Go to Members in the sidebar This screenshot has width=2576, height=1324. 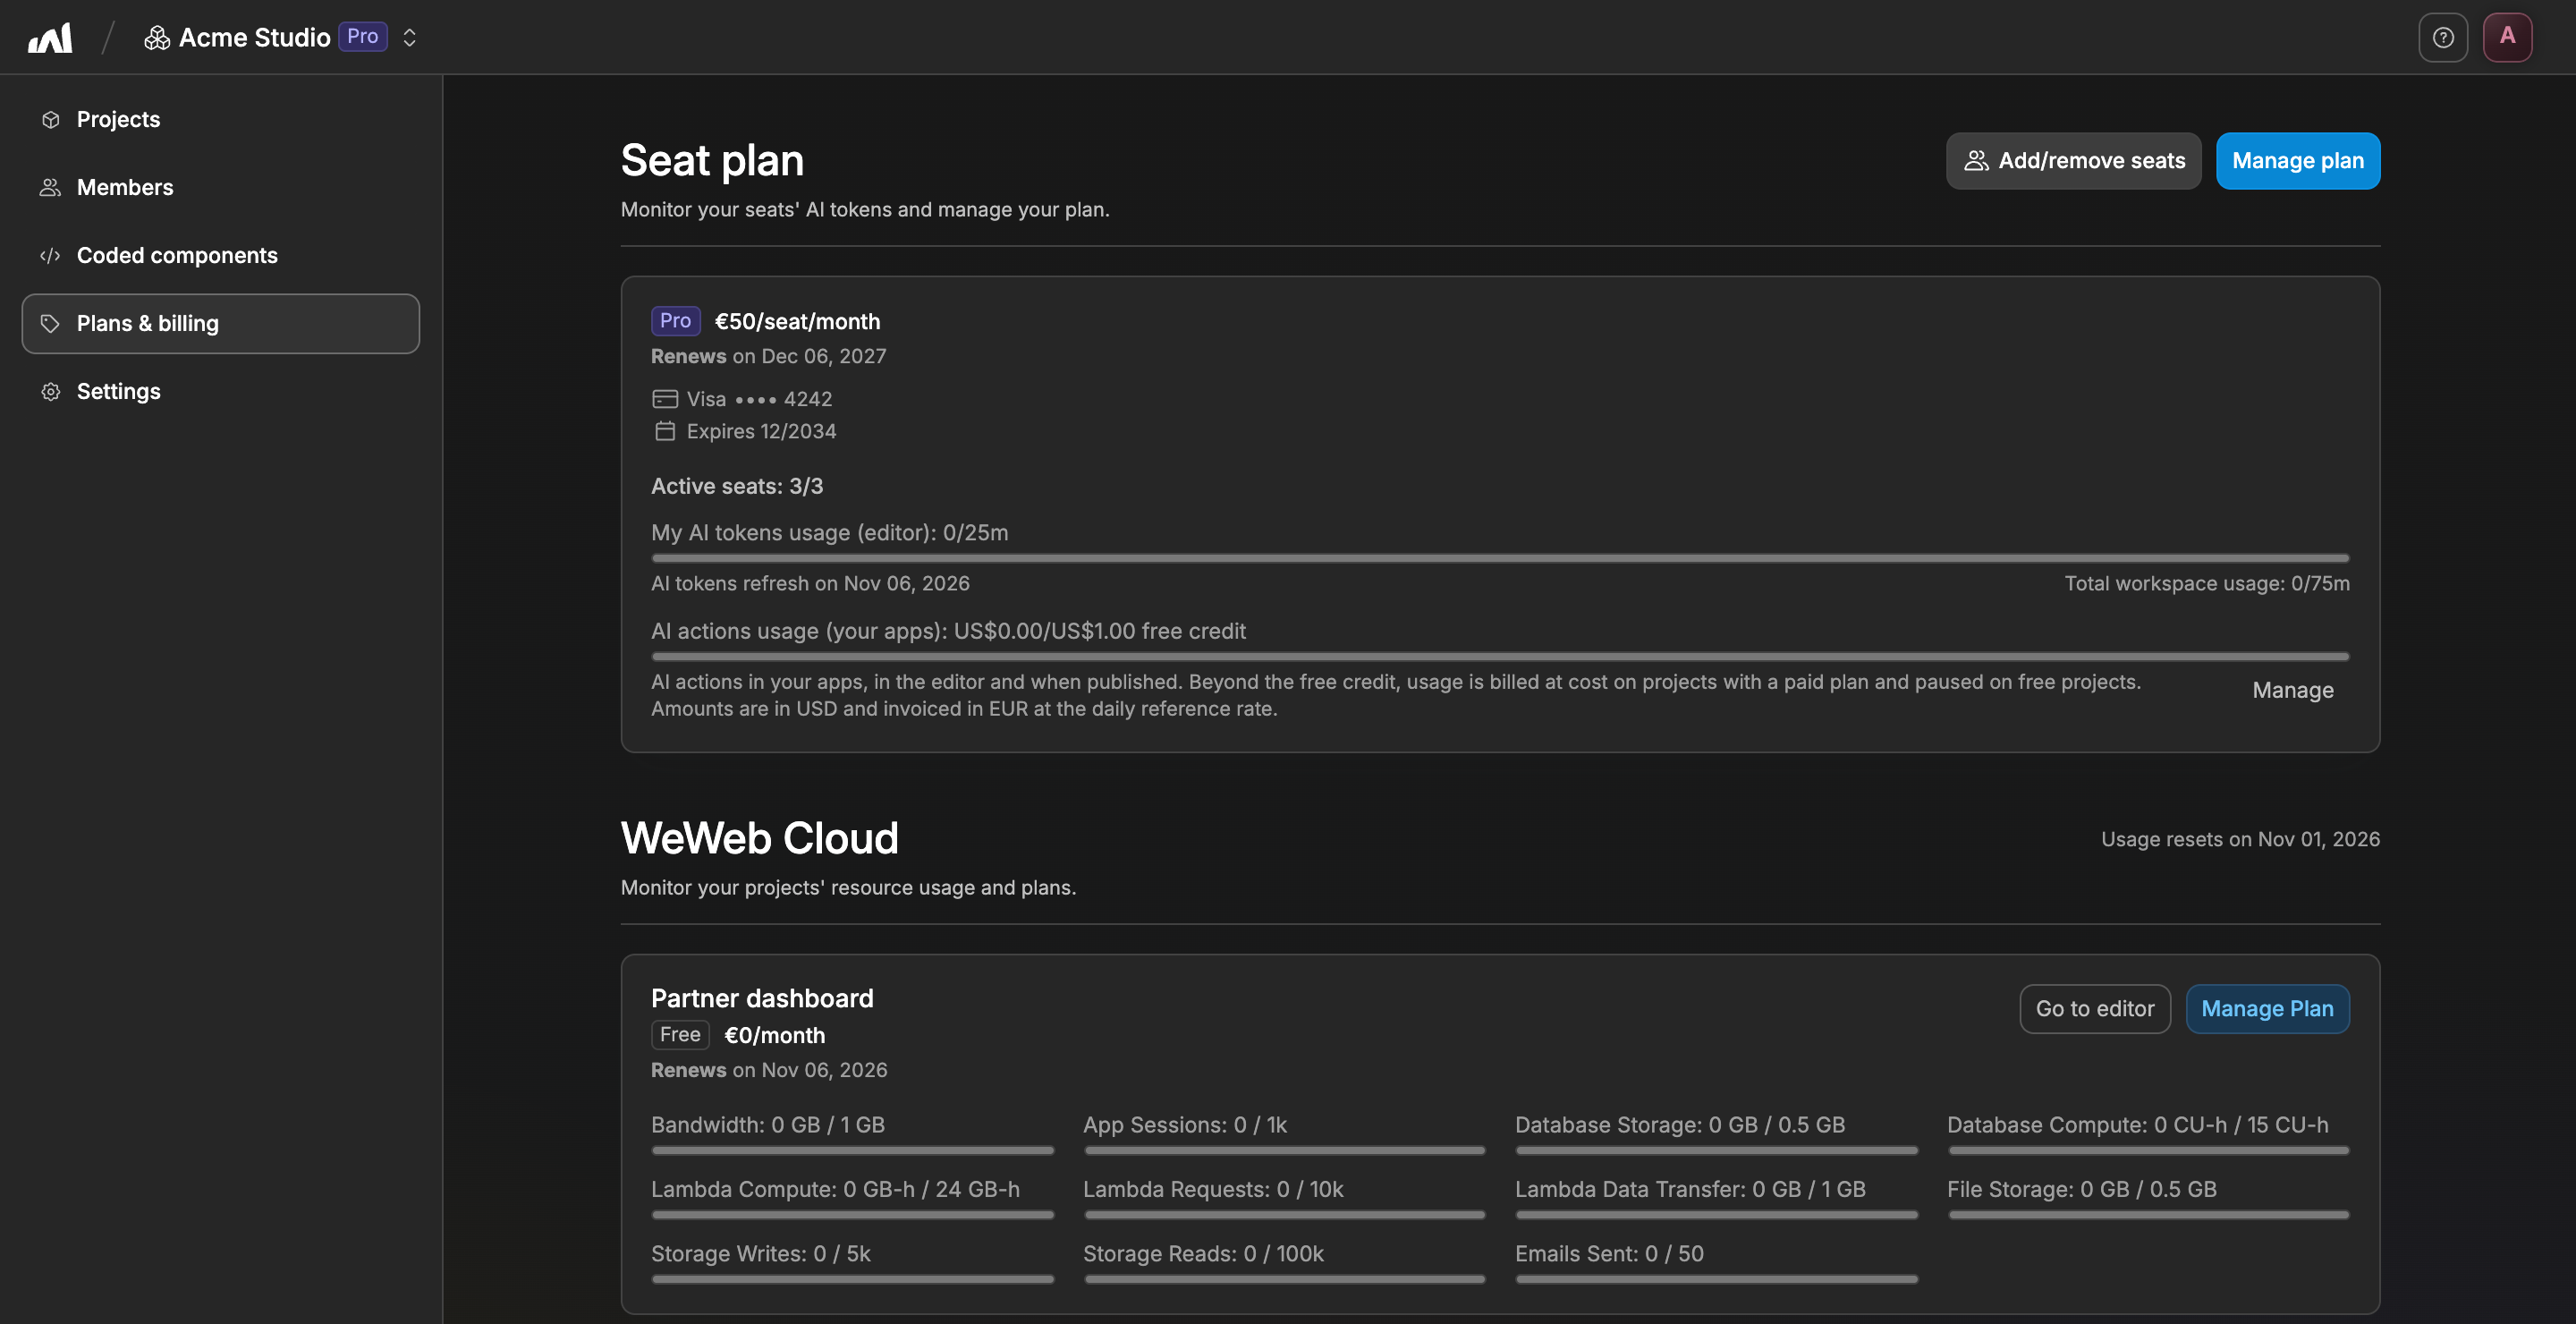click(220, 187)
